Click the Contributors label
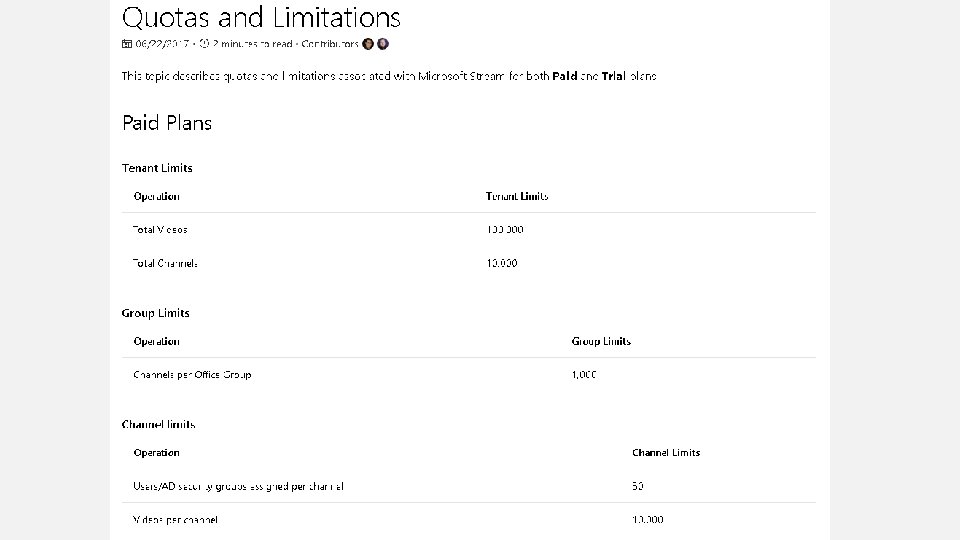Viewport: 960px width, 540px height. pos(330,44)
